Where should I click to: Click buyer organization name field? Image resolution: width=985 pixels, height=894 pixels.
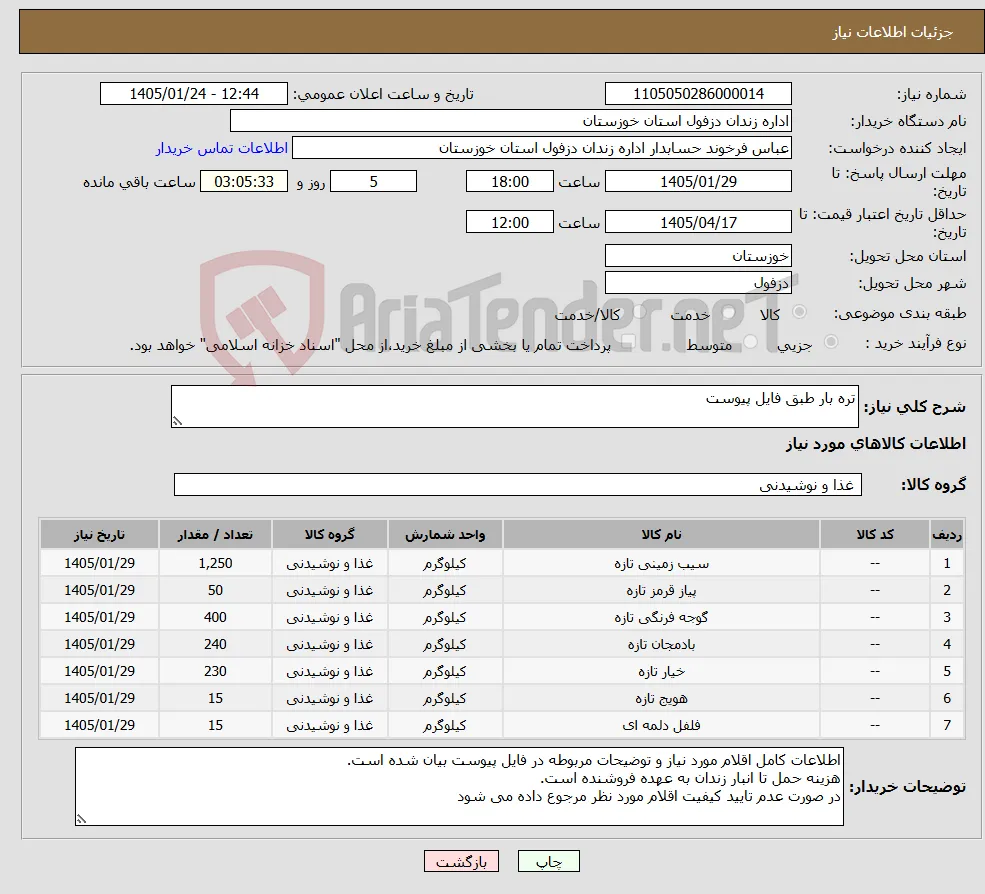511,121
